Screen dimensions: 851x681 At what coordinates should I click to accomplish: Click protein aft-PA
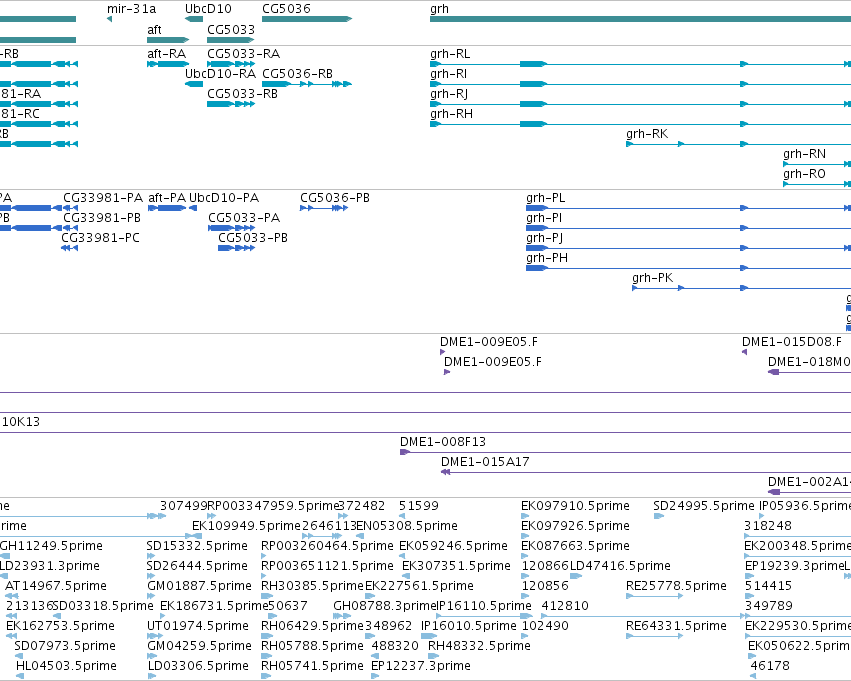pos(167,198)
